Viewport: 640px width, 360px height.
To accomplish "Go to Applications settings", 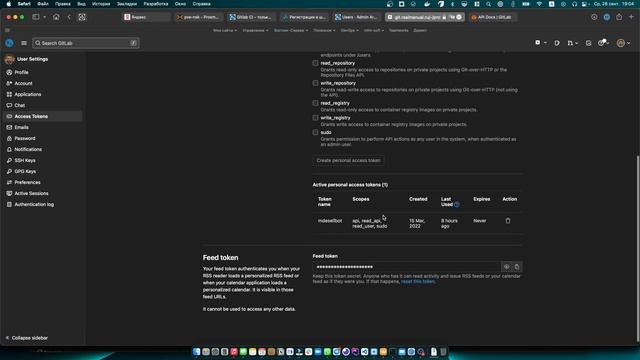I will 28,94.
